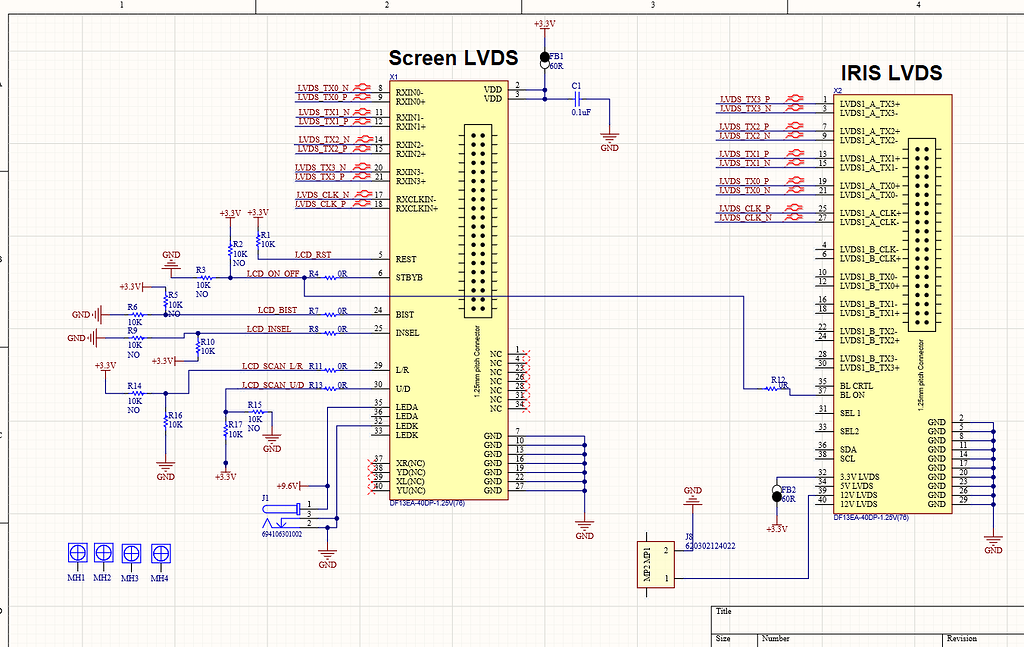Select ferrite bead FB2 by the IRIS connector
The height and width of the screenshot is (647, 1024).
click(x=777, y=492)
